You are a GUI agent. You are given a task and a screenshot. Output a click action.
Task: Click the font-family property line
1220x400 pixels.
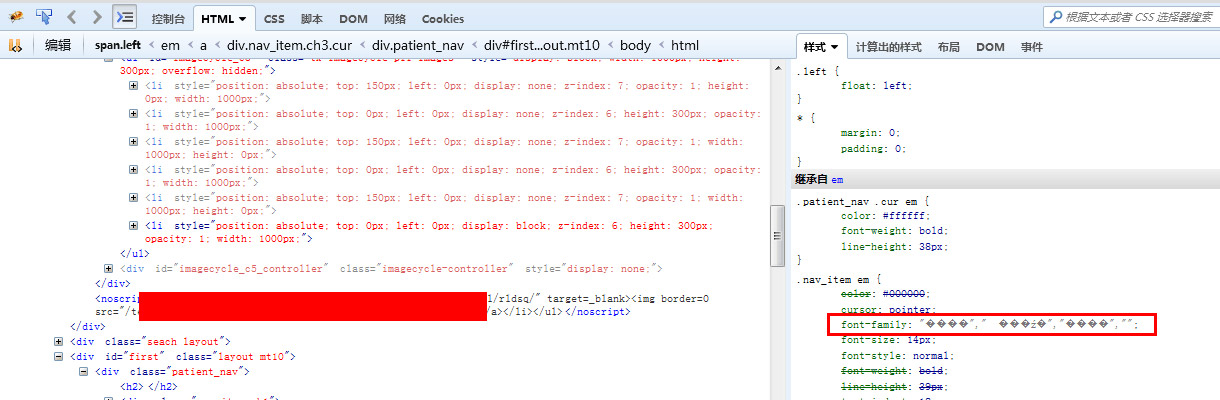[x=990, y=324]
